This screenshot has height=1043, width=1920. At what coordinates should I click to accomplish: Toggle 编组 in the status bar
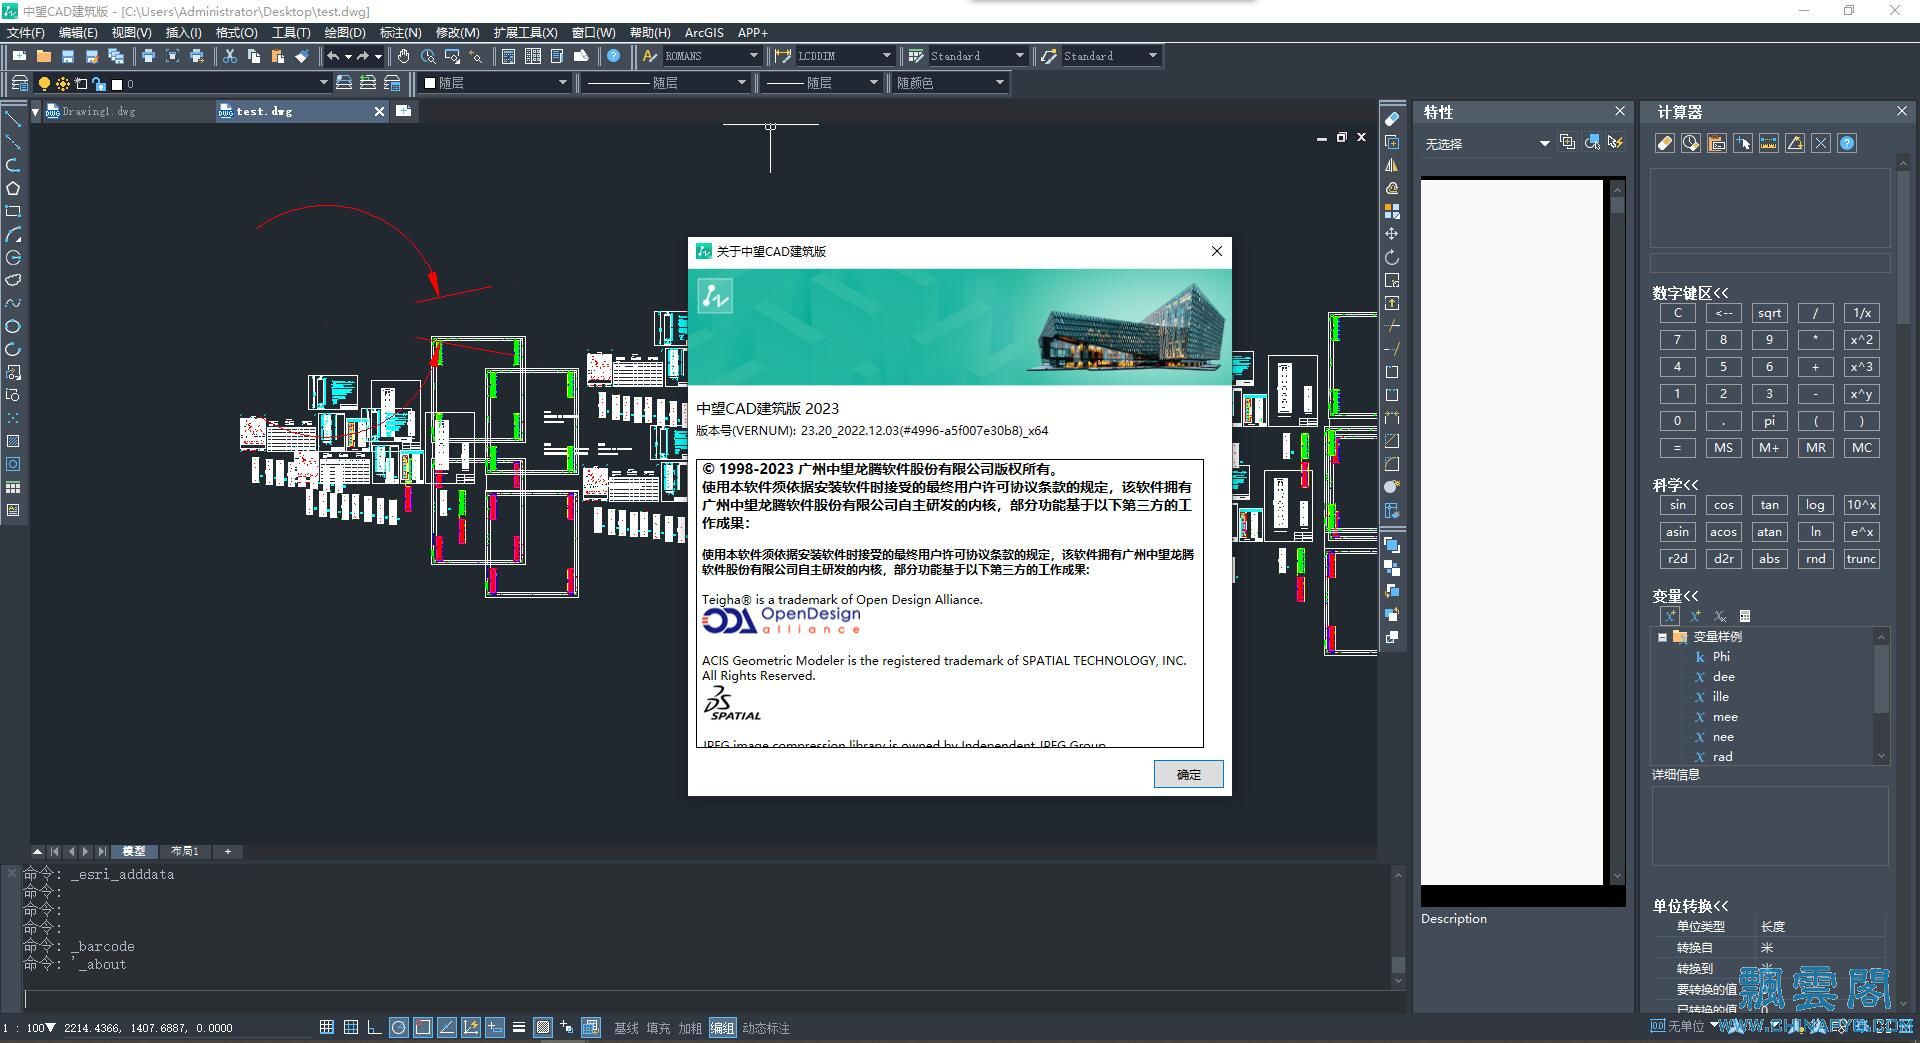[722, 1028]
